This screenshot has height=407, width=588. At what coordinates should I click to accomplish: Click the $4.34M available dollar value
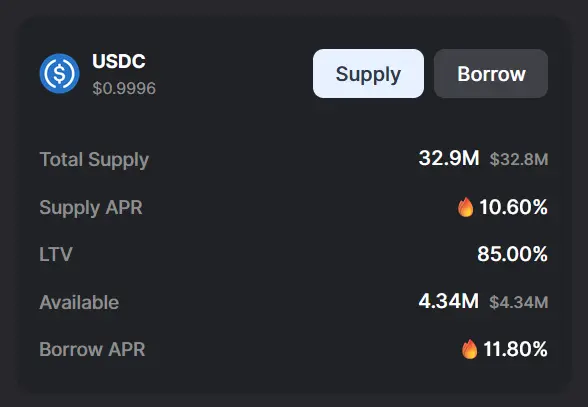(x=519, y=302)
